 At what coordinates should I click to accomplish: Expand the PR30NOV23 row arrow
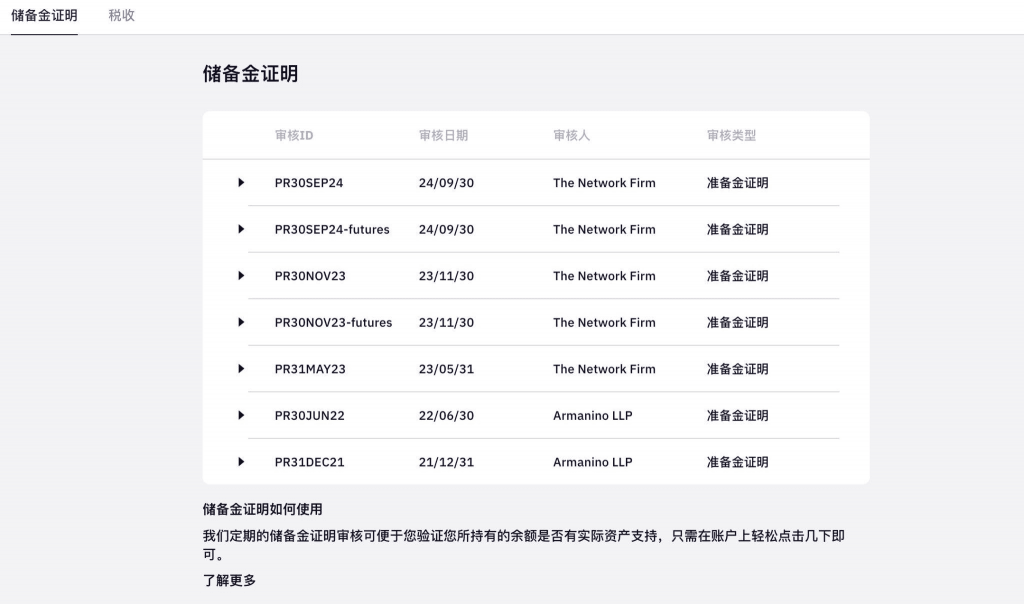click(x=241, y=276)
